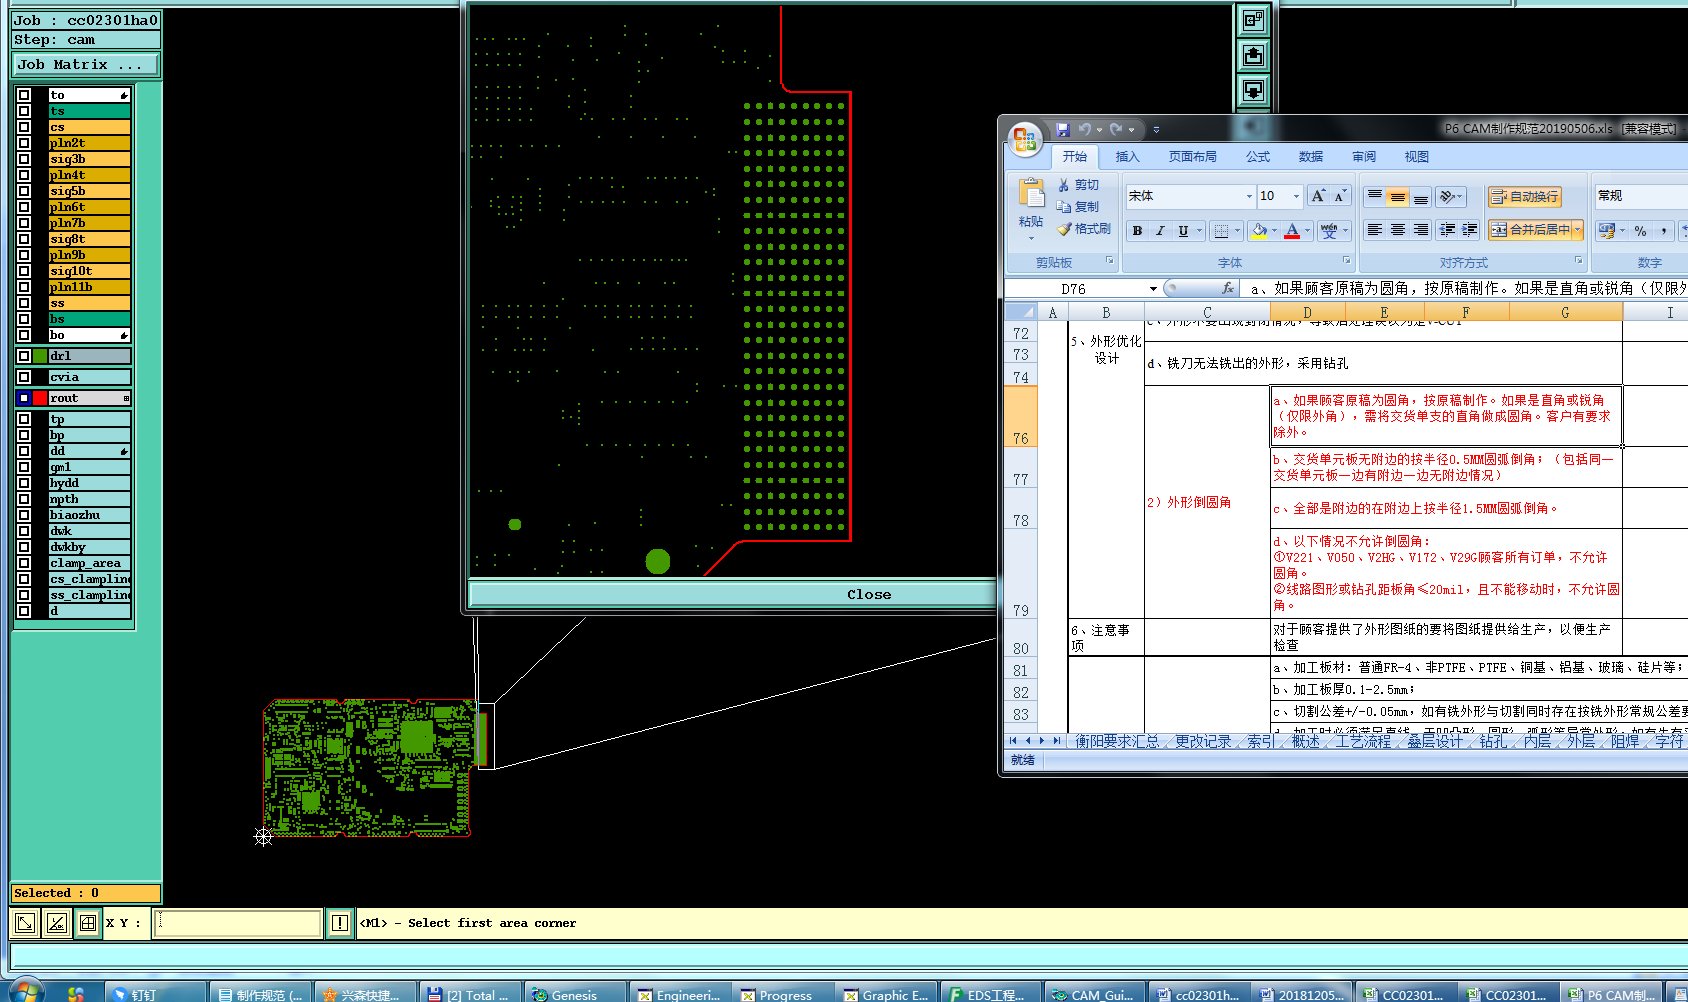Expand the Customize Quick Access Toolbar menu
This screenshot has width=1688, height=1002.
(1156, 130)
